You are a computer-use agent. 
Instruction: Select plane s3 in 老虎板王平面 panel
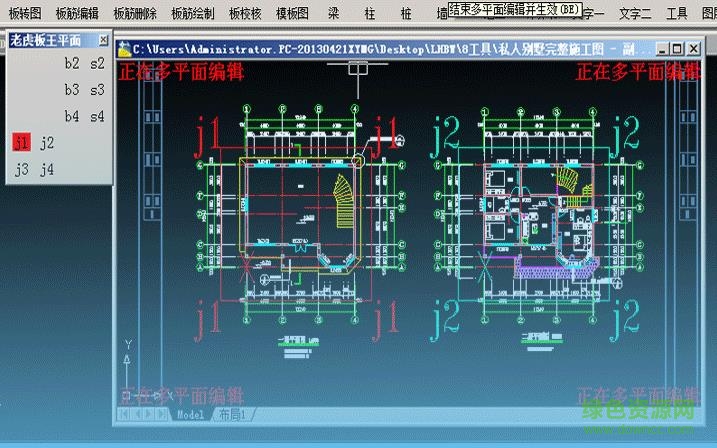click(x=97, y=90)
